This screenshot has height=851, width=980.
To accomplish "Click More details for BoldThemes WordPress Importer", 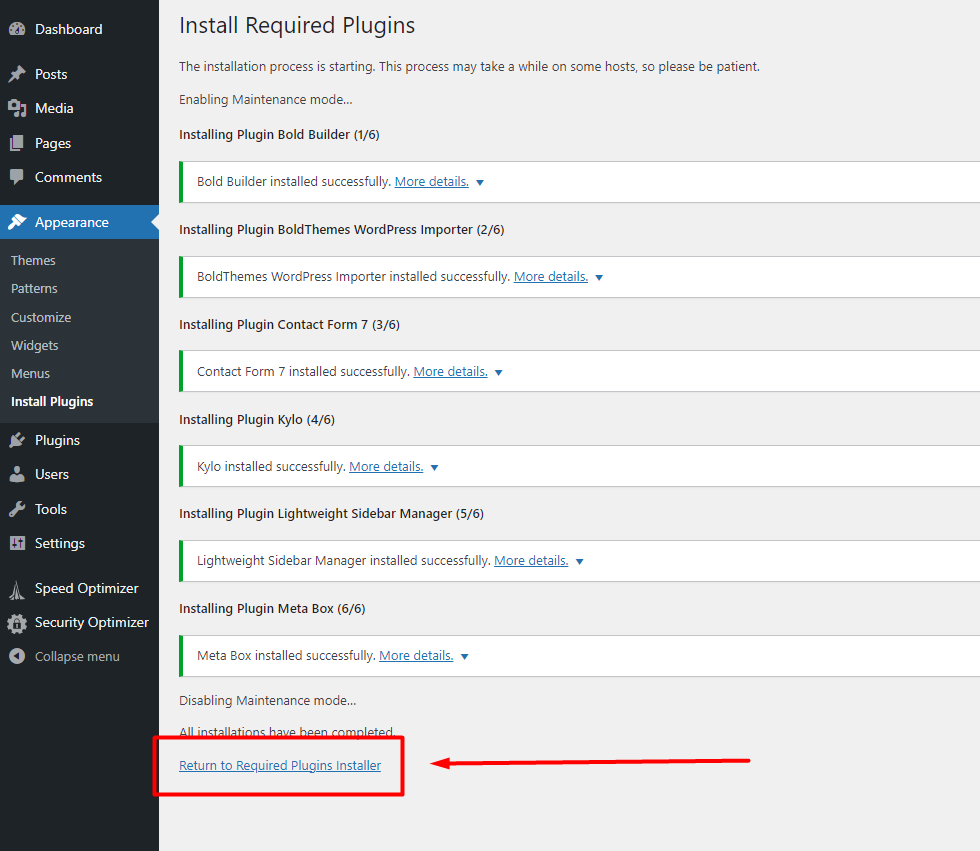I will coord(551,277).
